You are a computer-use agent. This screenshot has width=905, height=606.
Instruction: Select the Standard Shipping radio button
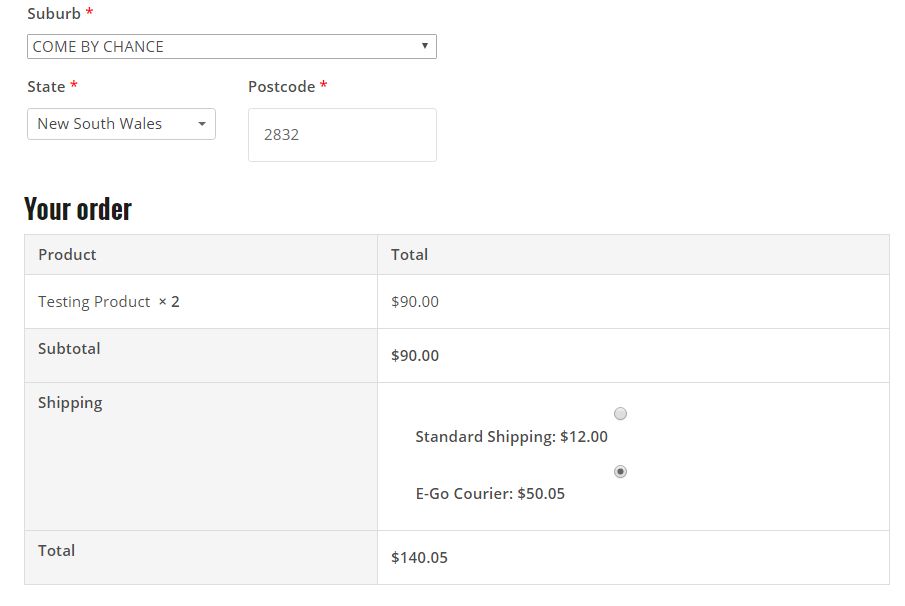(x=620, y=414)
